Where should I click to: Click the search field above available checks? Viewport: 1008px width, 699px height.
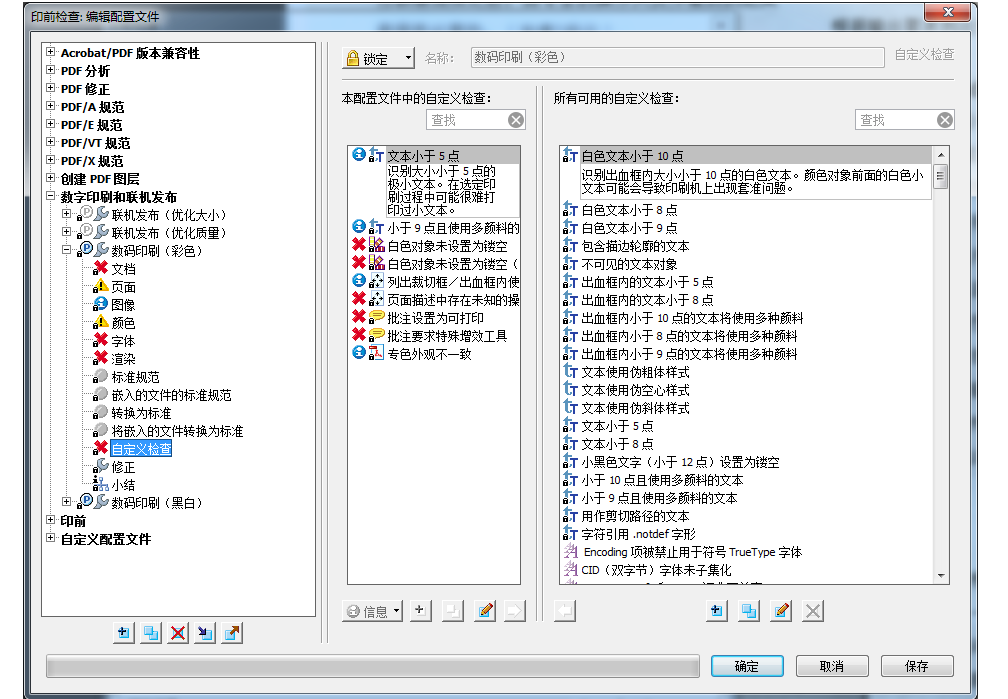[895, 120]
